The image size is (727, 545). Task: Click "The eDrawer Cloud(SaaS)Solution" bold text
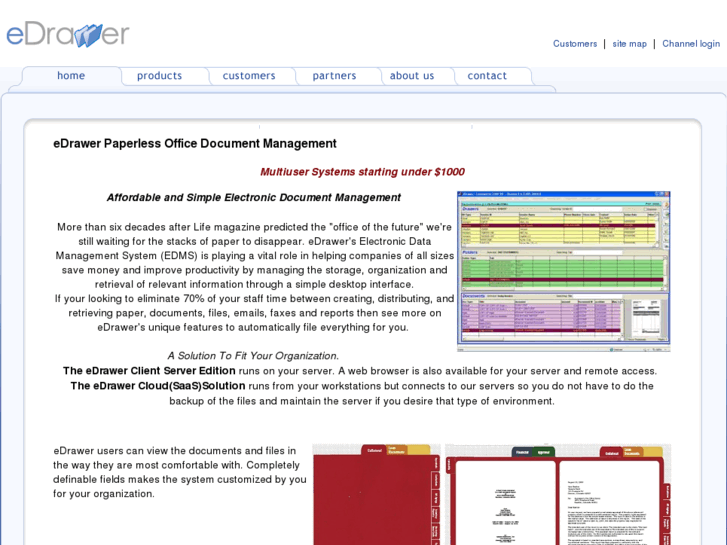pos(158,386)
